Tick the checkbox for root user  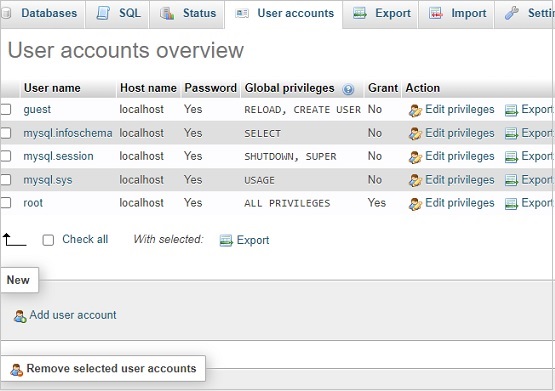6,203
